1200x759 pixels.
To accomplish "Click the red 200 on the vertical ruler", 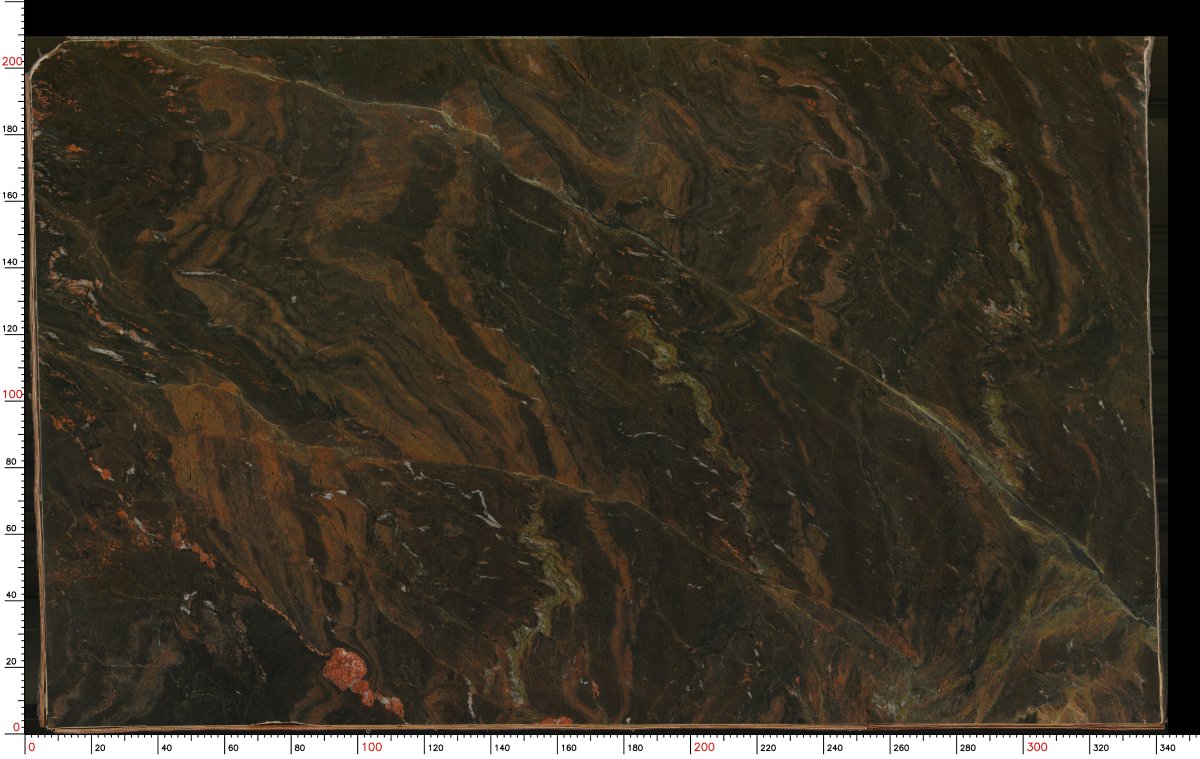I will [x=12, y=61].
